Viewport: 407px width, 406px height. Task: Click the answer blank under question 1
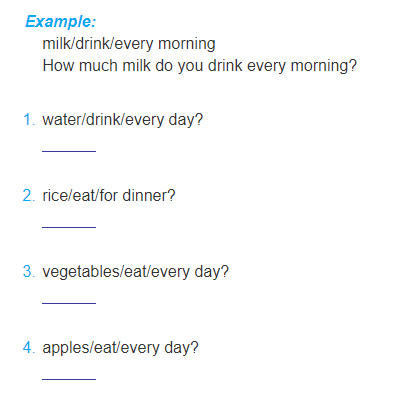click(x=69, y=151)
